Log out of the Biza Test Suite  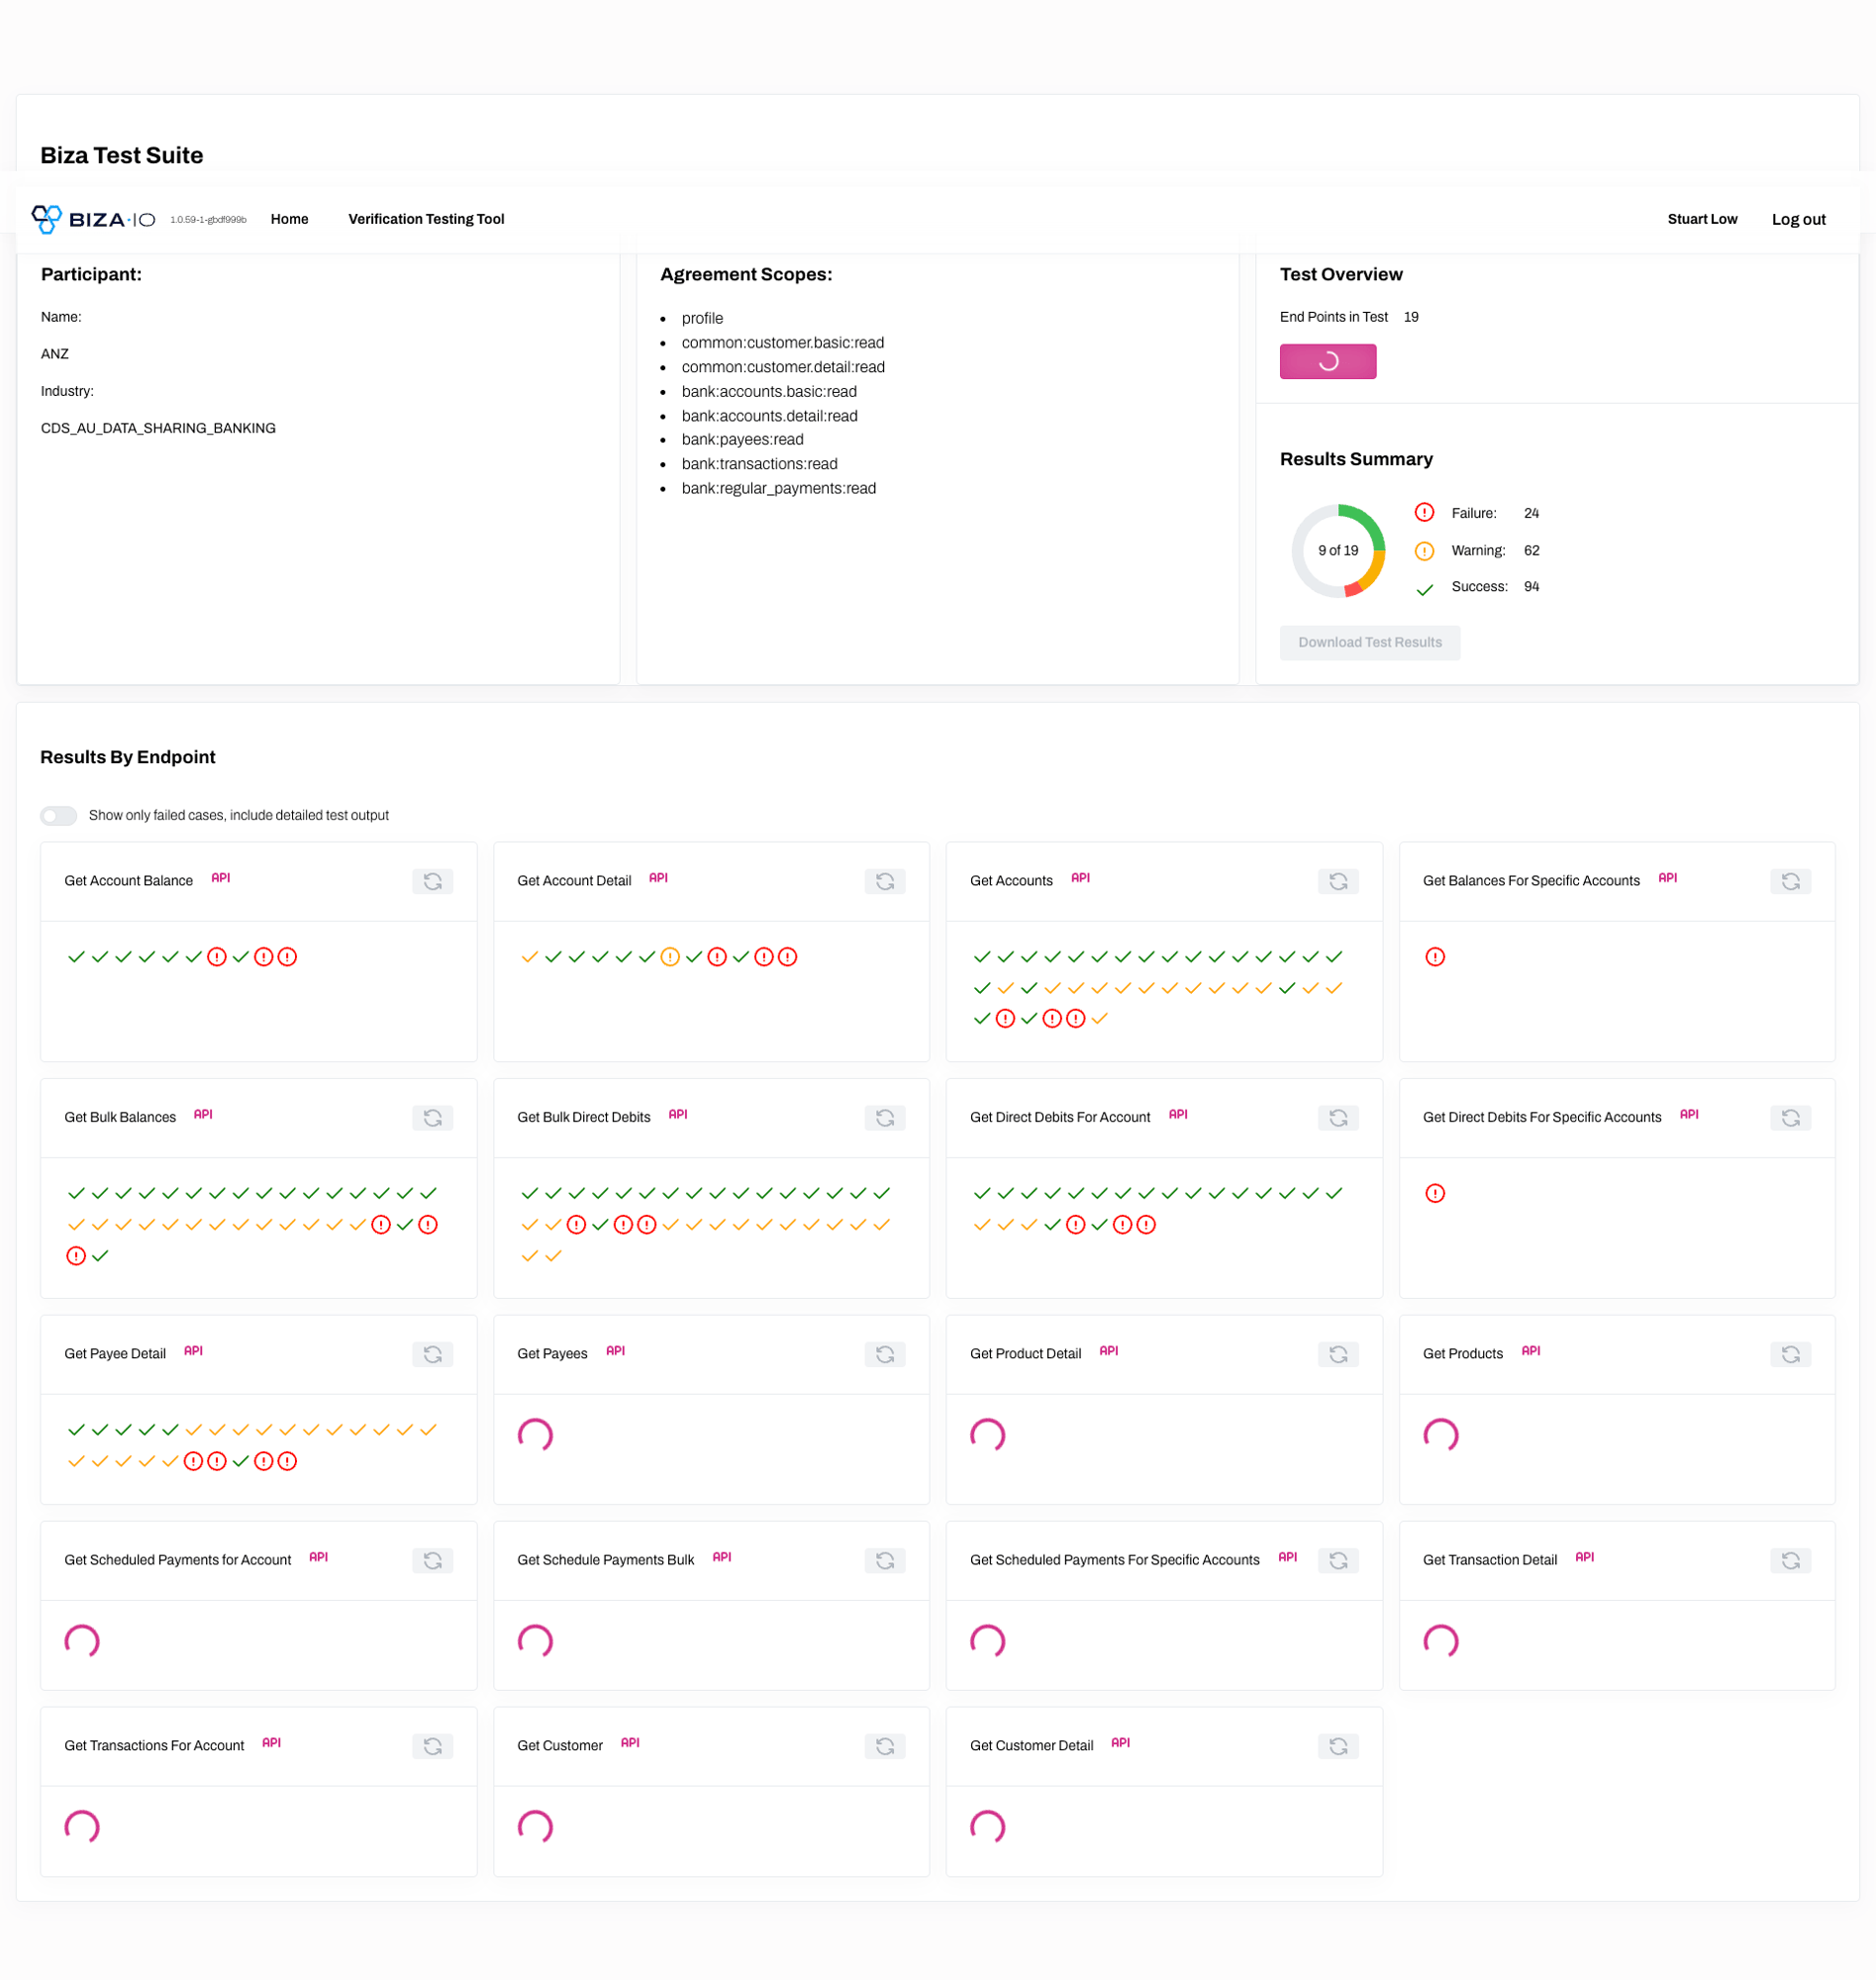[x=1798, y=218]
